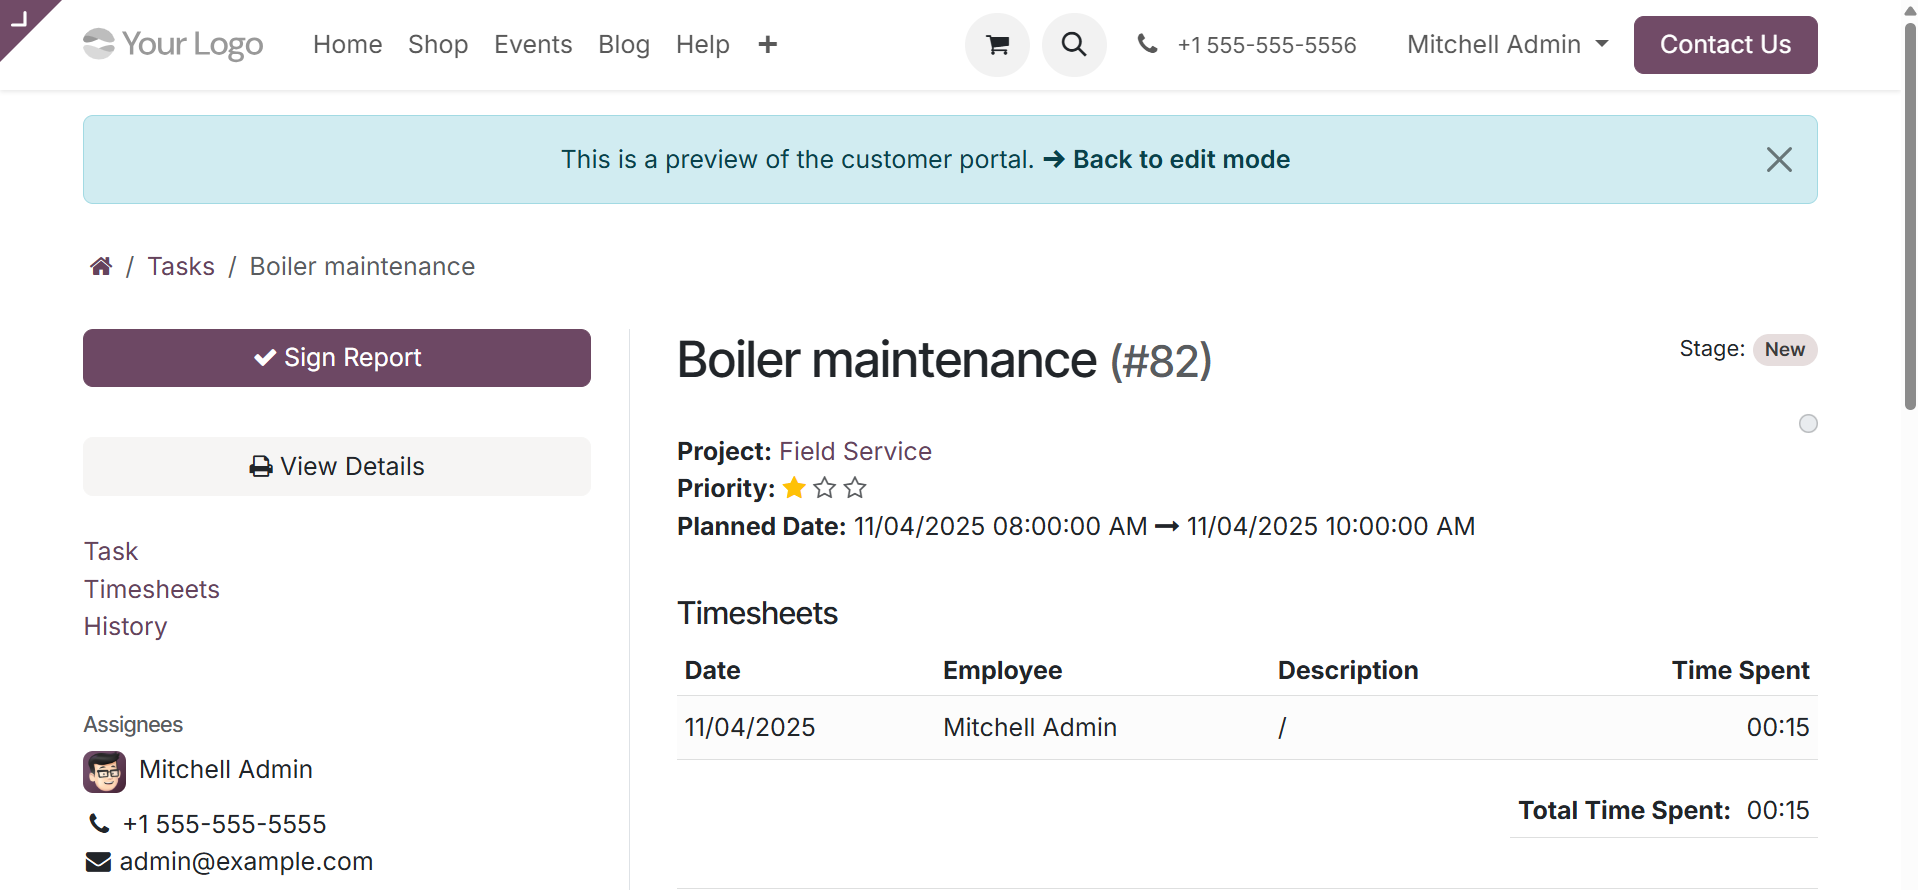Click the plus icon in the navigation menu
The width and height of the screenshot is (1918, 890).
coord(767,45)
